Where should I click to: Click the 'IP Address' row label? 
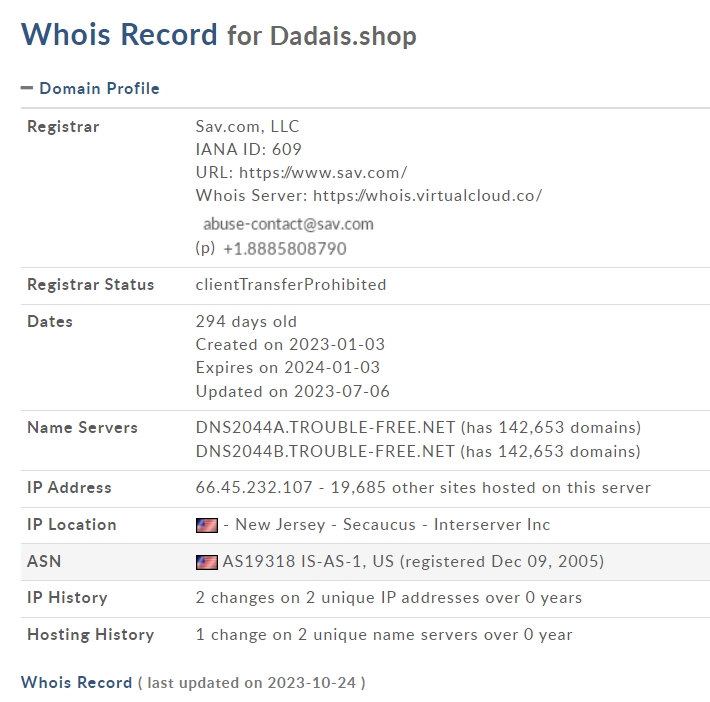(x=69, y=488)
